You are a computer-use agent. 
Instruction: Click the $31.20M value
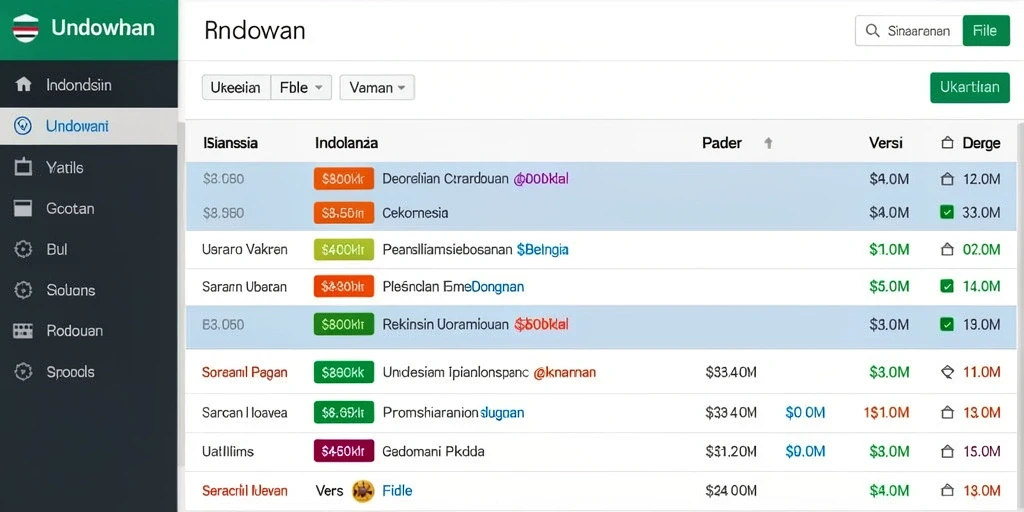pyautogui.click(x=731, y=451)
